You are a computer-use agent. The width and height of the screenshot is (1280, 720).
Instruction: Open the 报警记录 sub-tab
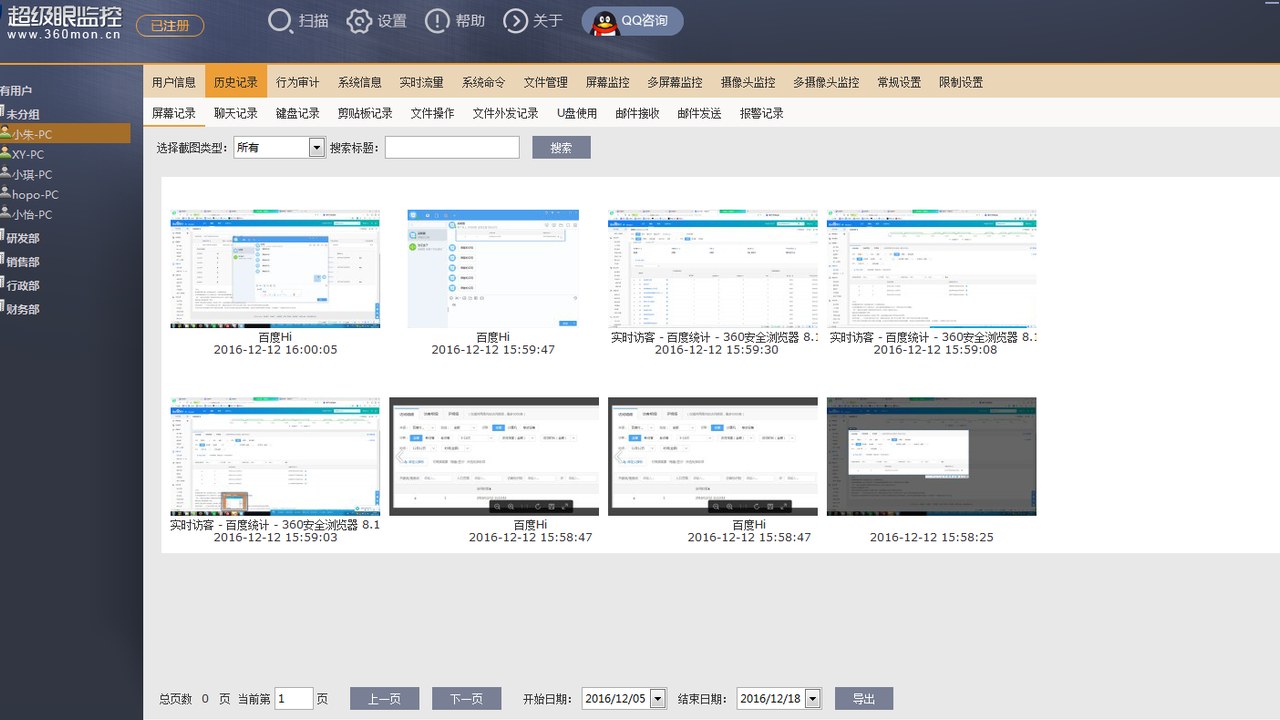[762, 113]
